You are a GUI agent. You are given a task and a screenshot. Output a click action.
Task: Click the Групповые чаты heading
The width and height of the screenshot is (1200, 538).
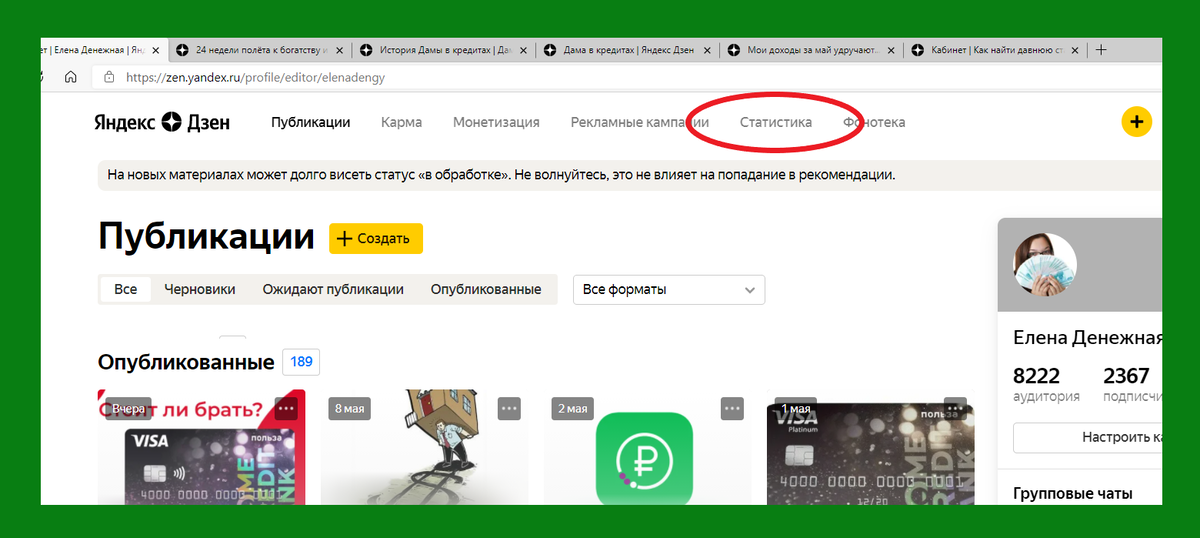click(x=1073, y=493)
